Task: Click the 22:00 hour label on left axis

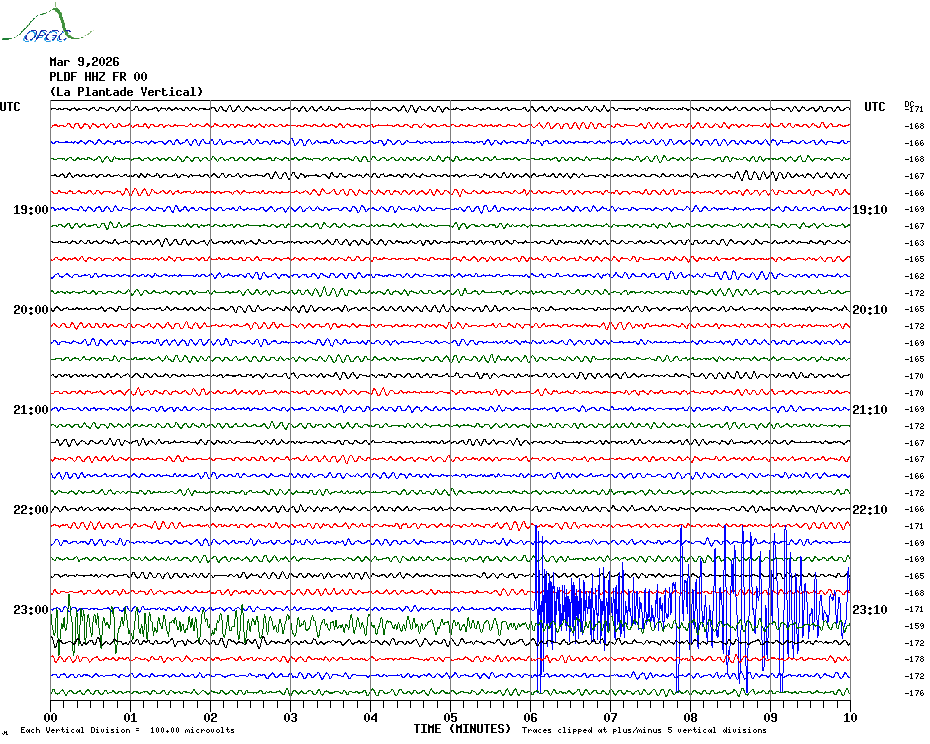Action: click(31, 510)
